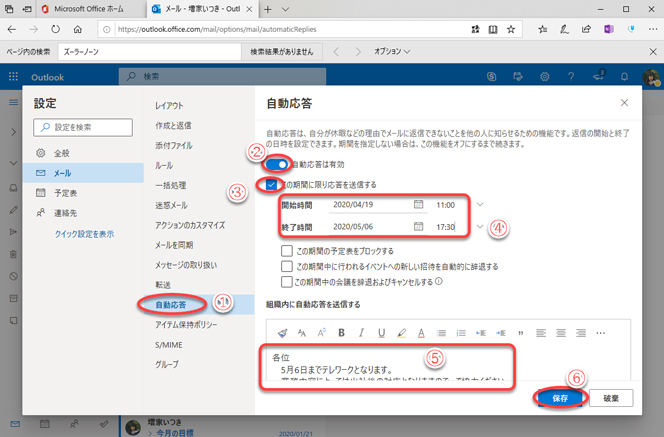This screenshot has height=437, width=664.
Task: Align text right in editor
Action: click(581, 333)
